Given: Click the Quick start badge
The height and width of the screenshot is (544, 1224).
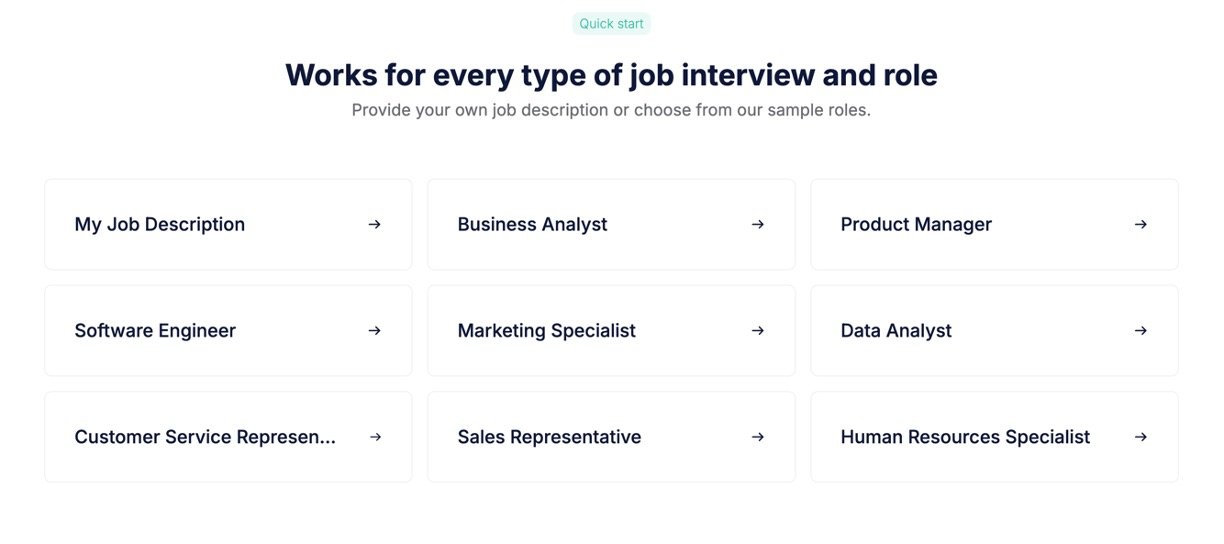Looking at the screenshot, I should (x=611, y=24).
